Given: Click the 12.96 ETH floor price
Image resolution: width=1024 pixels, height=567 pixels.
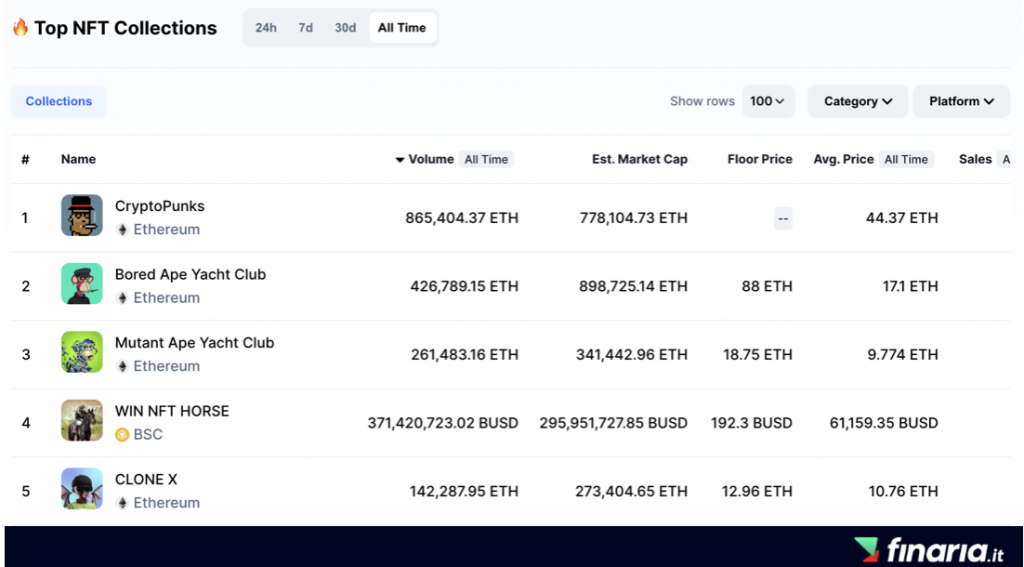Looking at the screenshot, I should 757,491.
